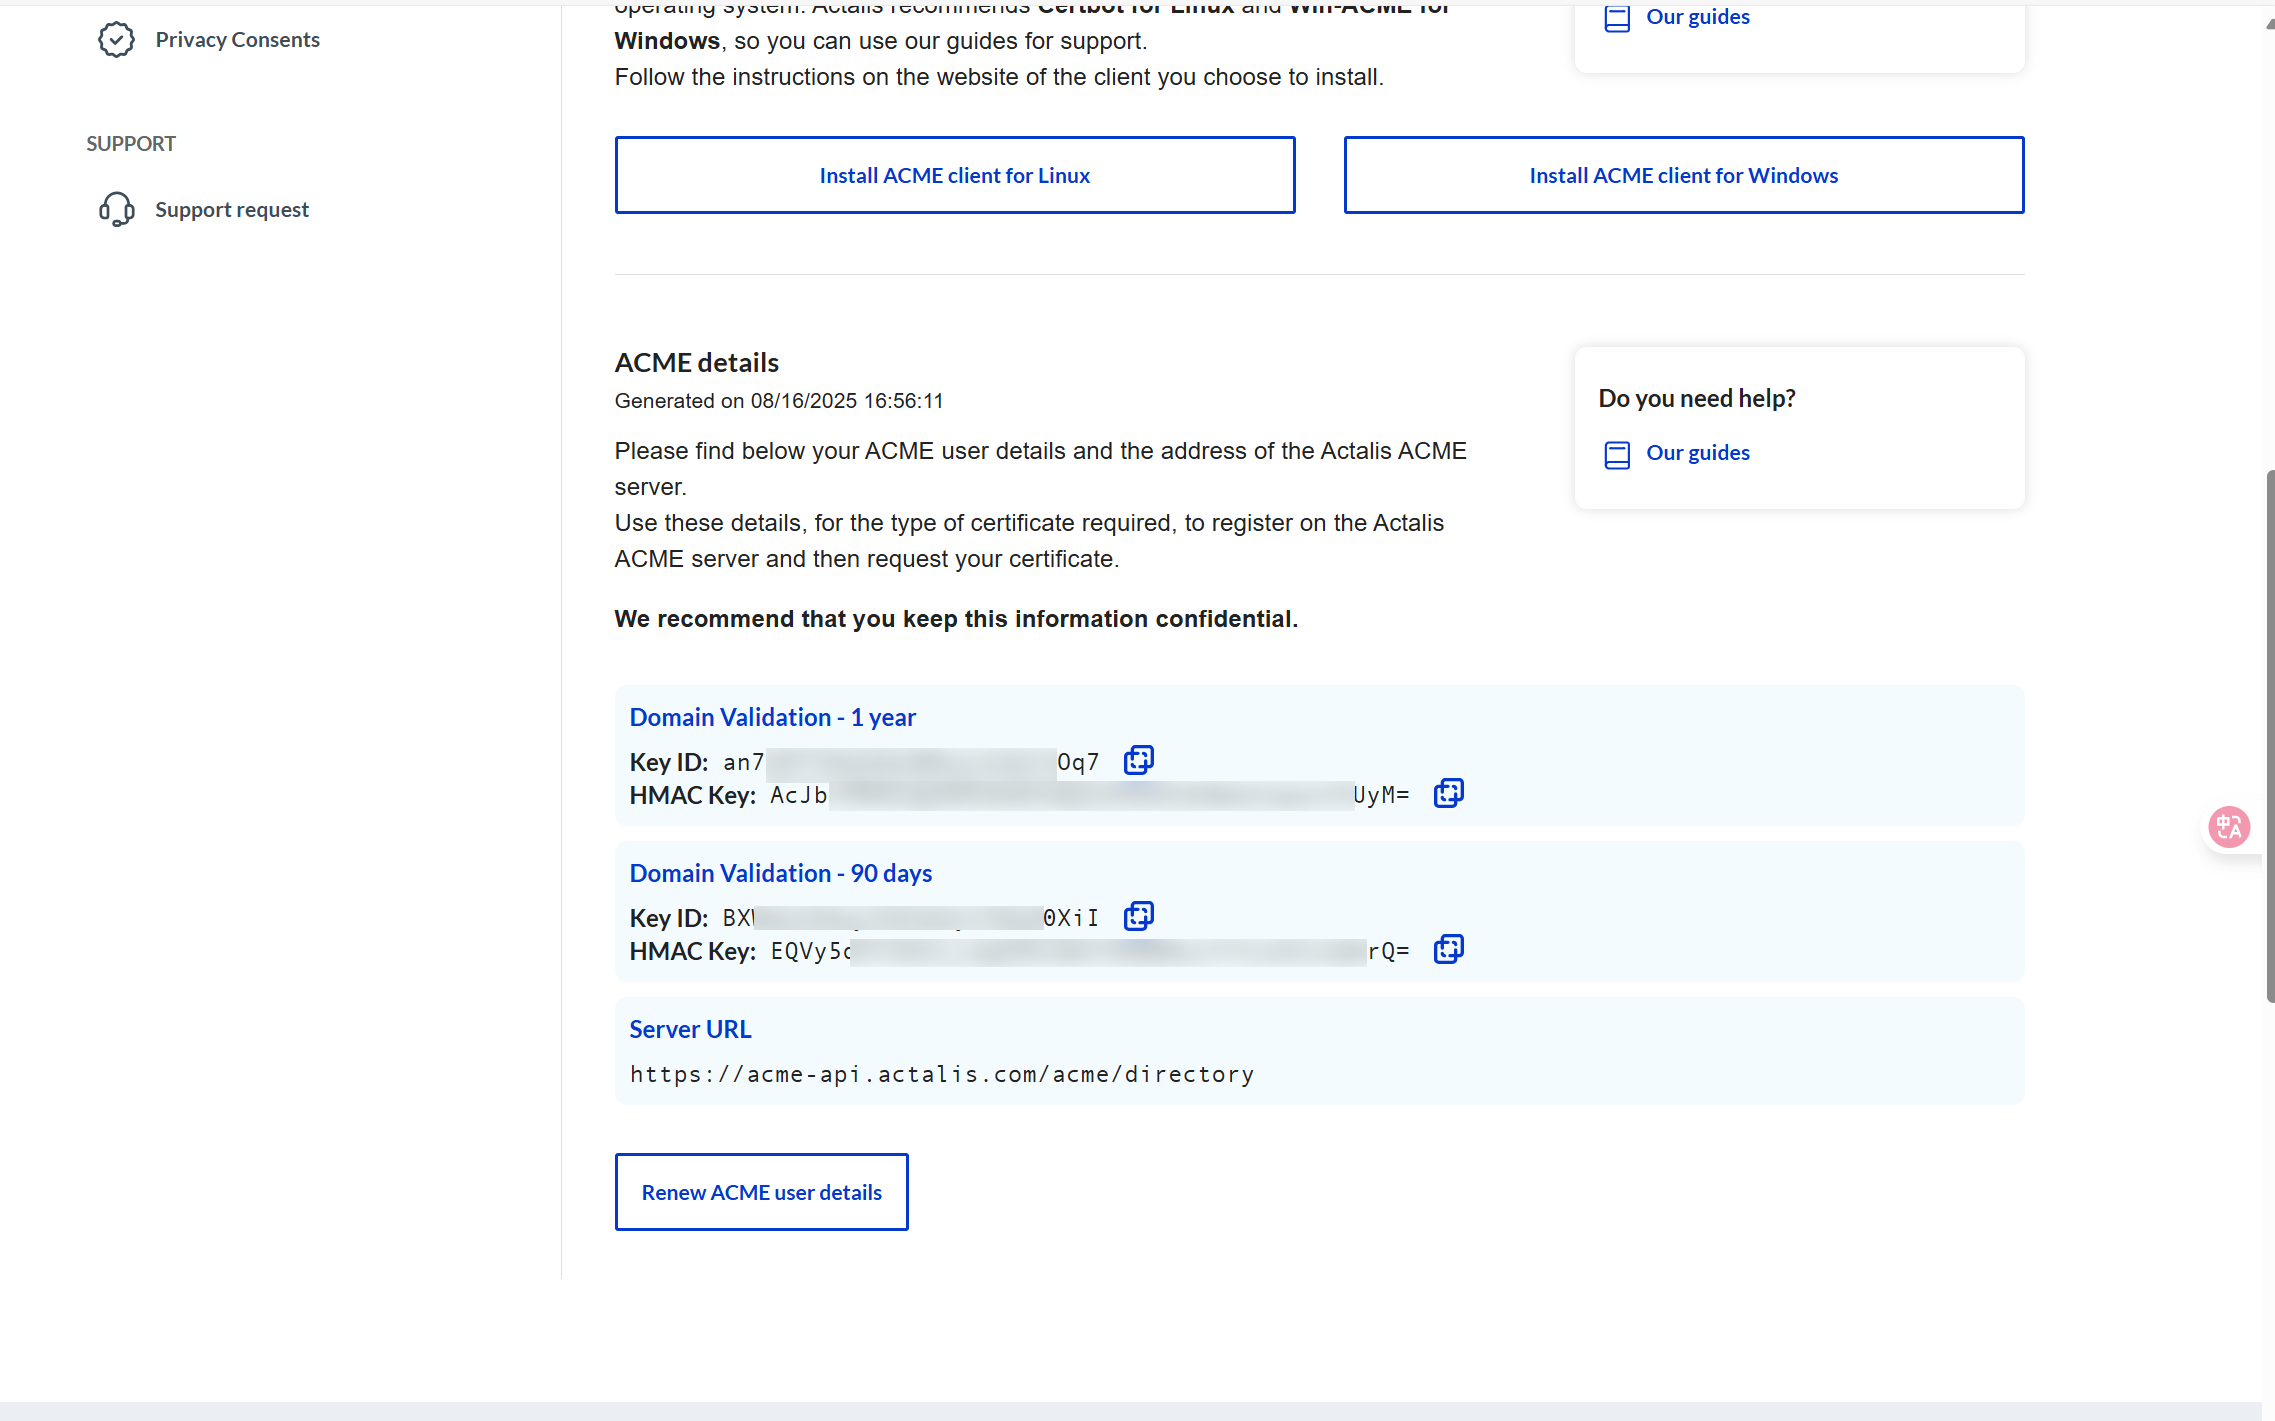Copy the 90 days Key ID
Screen dimensions: 2275x1421
pyautogui.click(x=1138, y=917)
